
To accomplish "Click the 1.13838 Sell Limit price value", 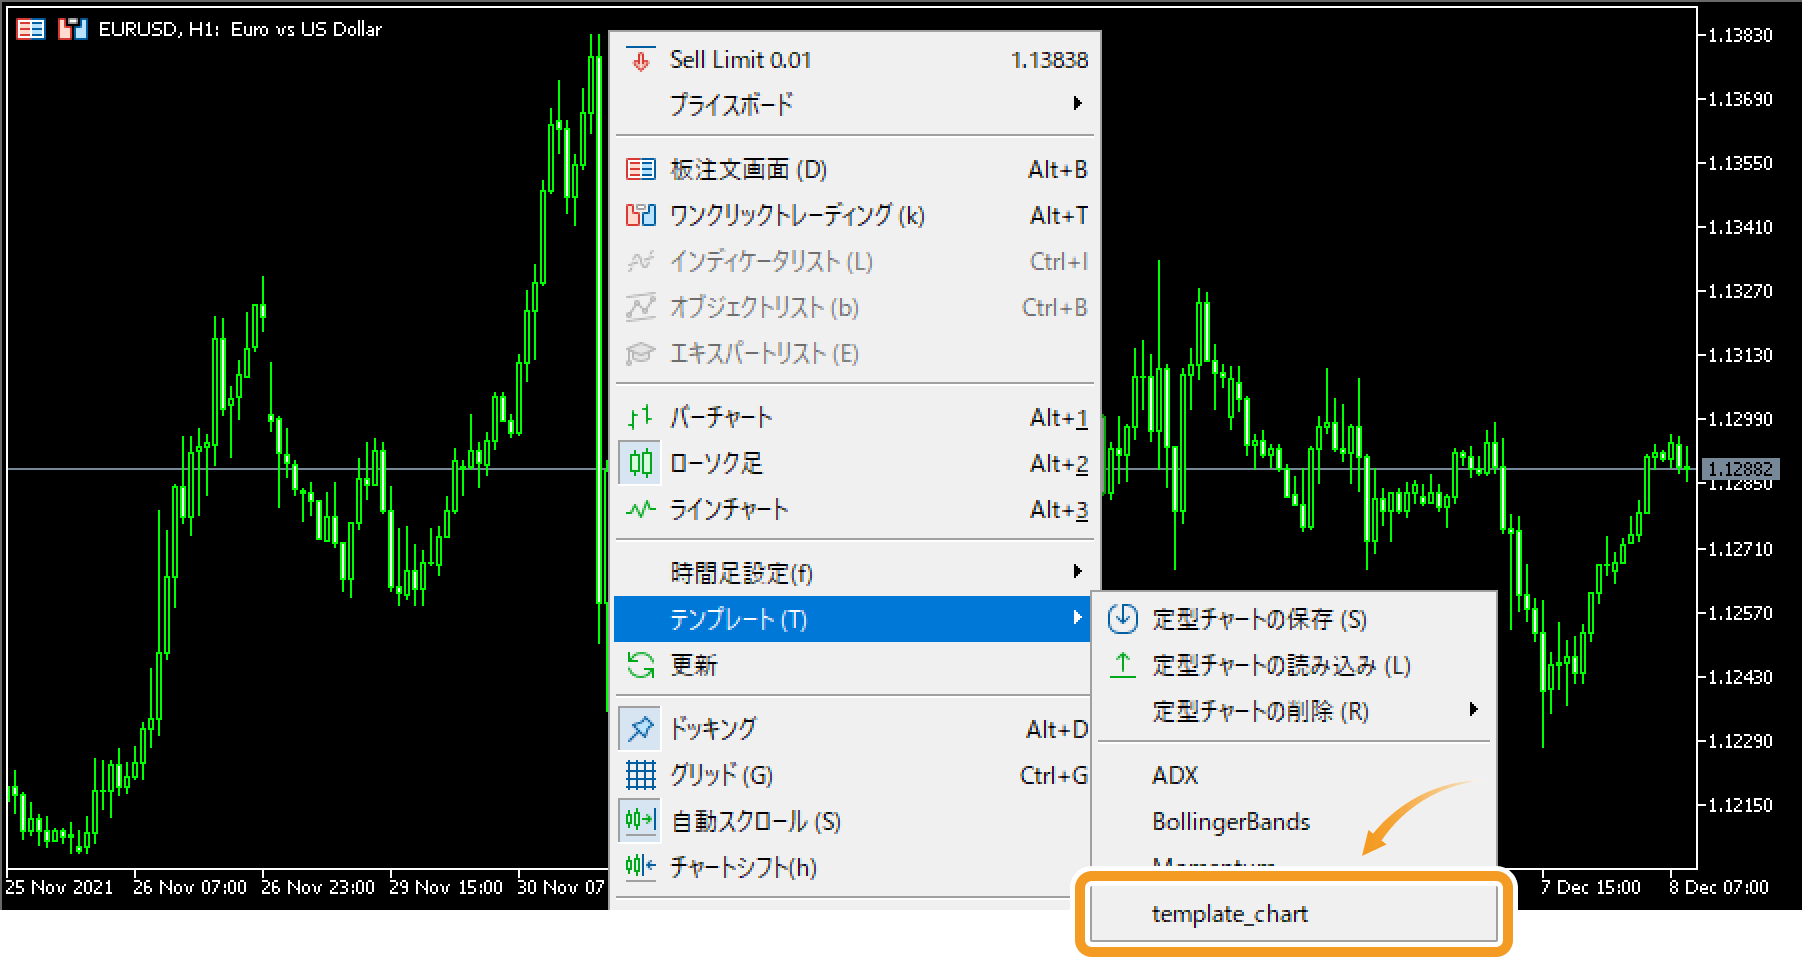I will point(1049,60).
